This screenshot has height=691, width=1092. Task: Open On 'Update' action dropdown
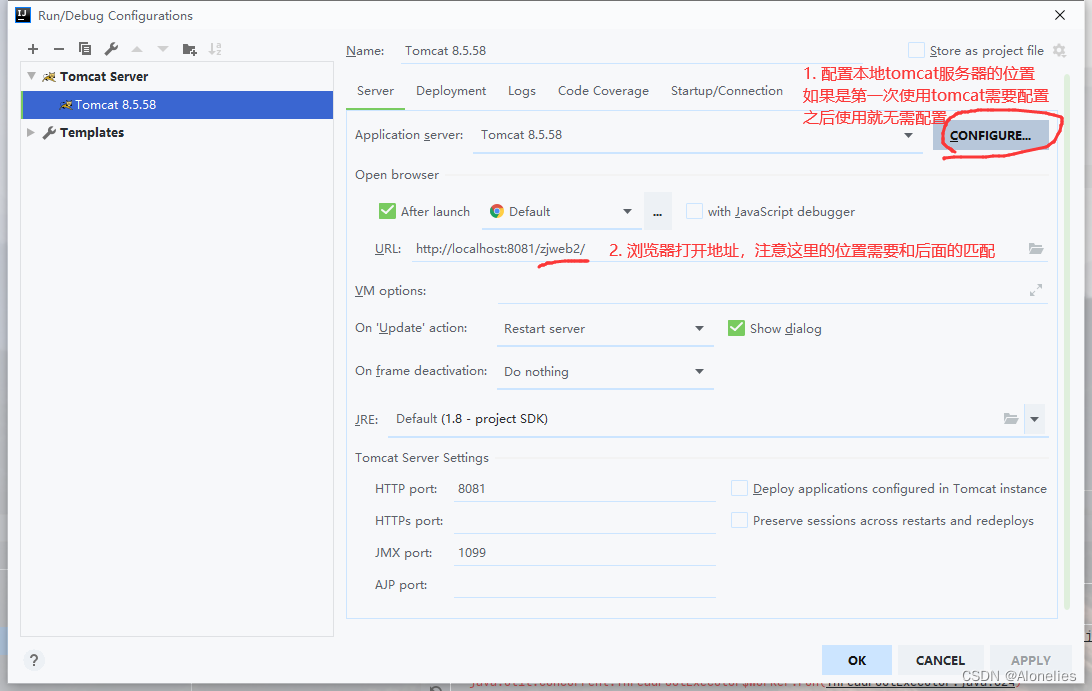[x=699, y=329]
